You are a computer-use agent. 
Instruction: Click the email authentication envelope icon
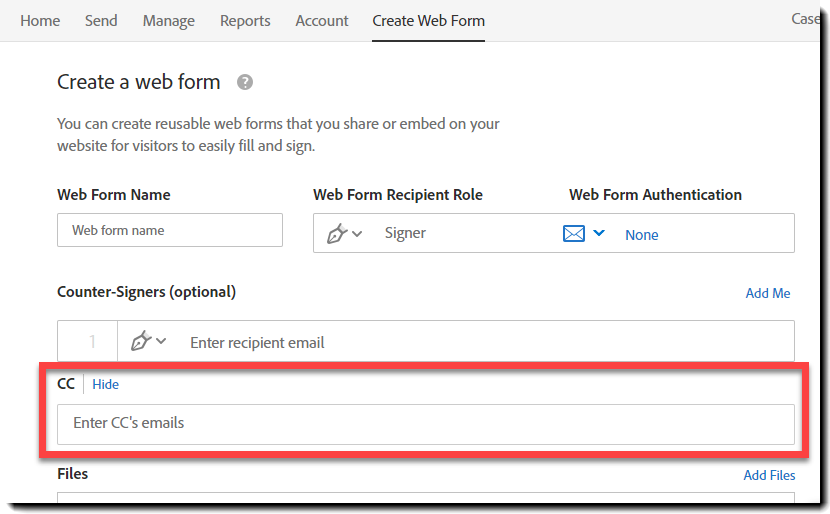(x=574, y=233)
